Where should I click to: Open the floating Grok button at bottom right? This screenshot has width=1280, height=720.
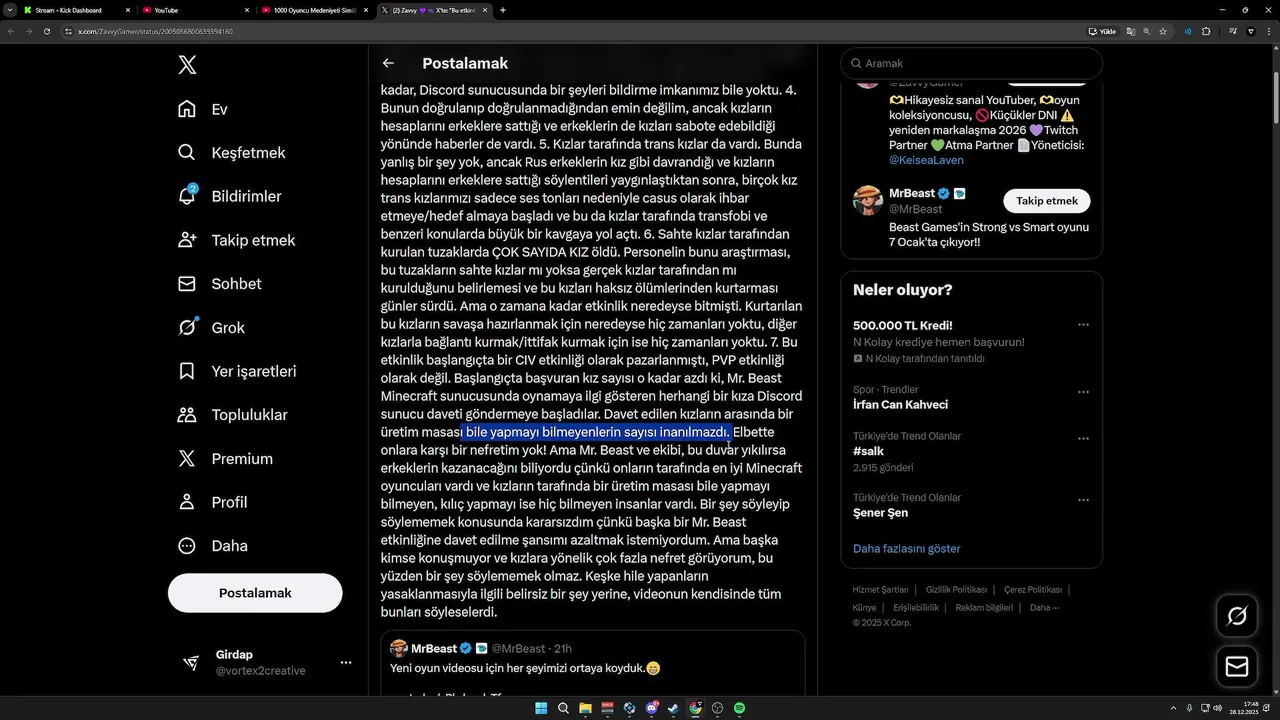(1237, 616)
